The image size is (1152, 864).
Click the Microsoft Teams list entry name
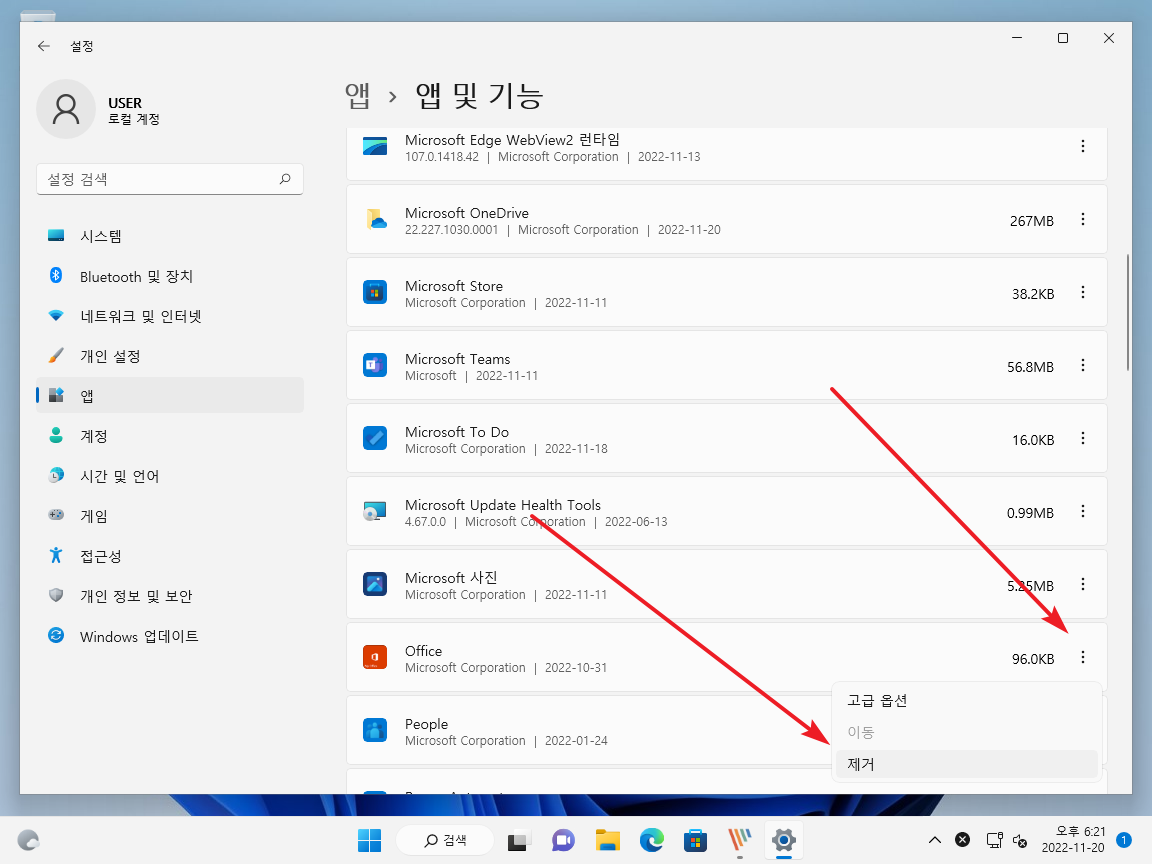click(458, 359)
